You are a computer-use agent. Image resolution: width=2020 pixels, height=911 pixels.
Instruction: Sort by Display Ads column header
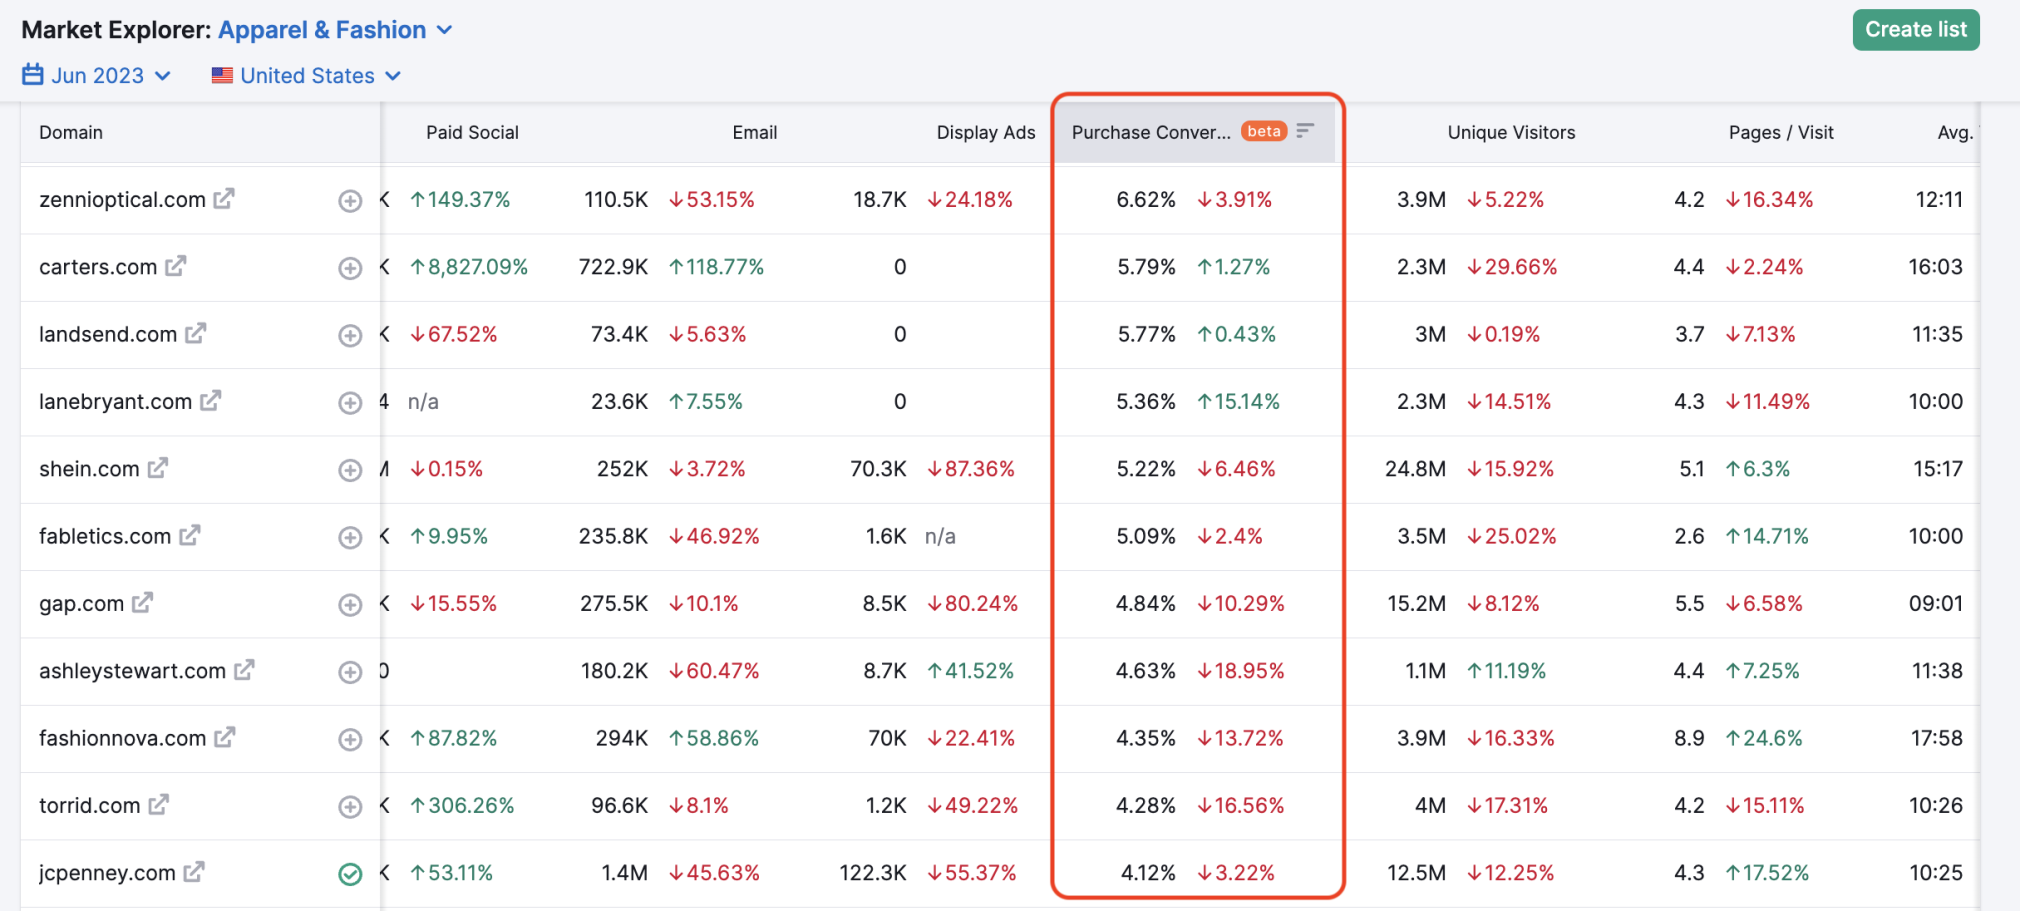(x=986, y=132)
